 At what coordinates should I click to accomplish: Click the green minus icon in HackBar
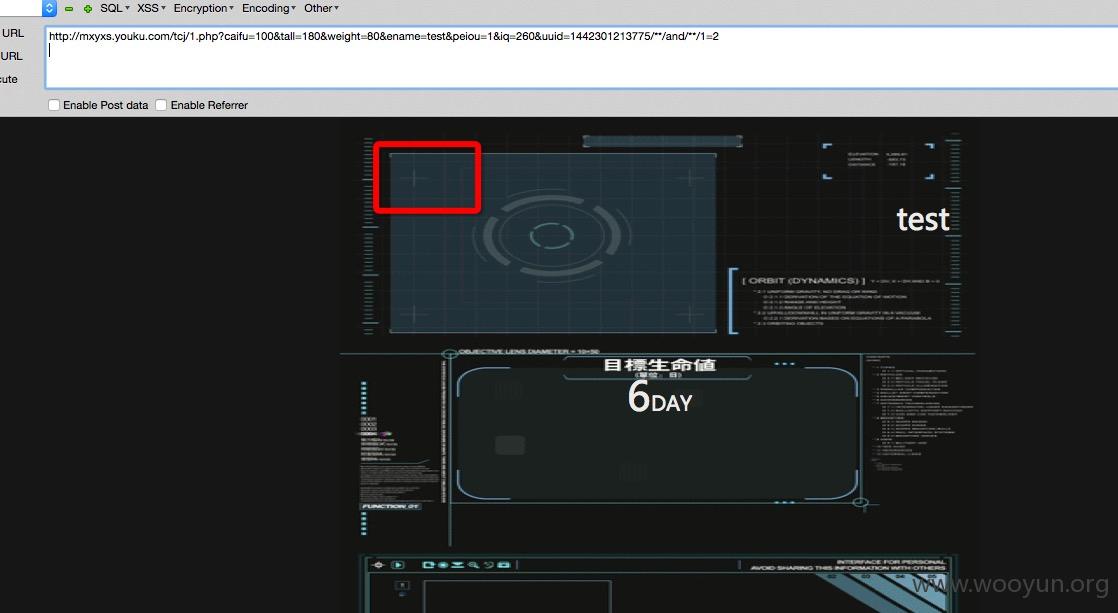69,9
